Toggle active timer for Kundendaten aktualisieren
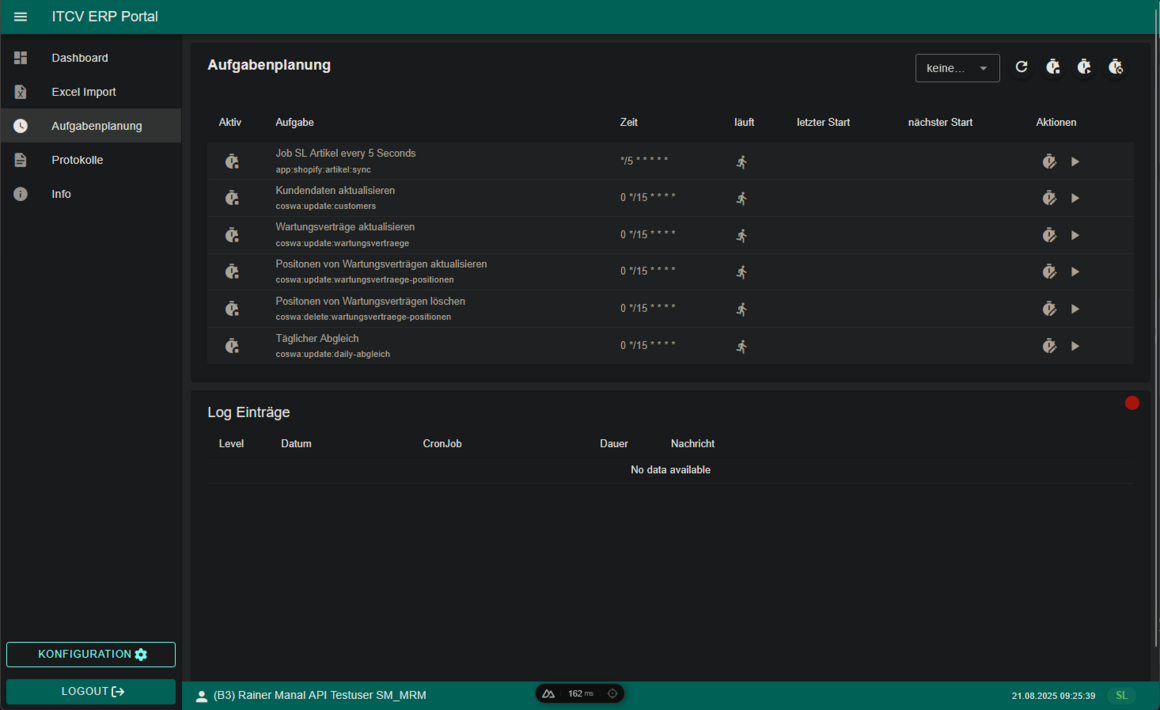Image resolution: width=1160 pixels, height=710 pixels. pyautogui.click(x=232, y=198)
